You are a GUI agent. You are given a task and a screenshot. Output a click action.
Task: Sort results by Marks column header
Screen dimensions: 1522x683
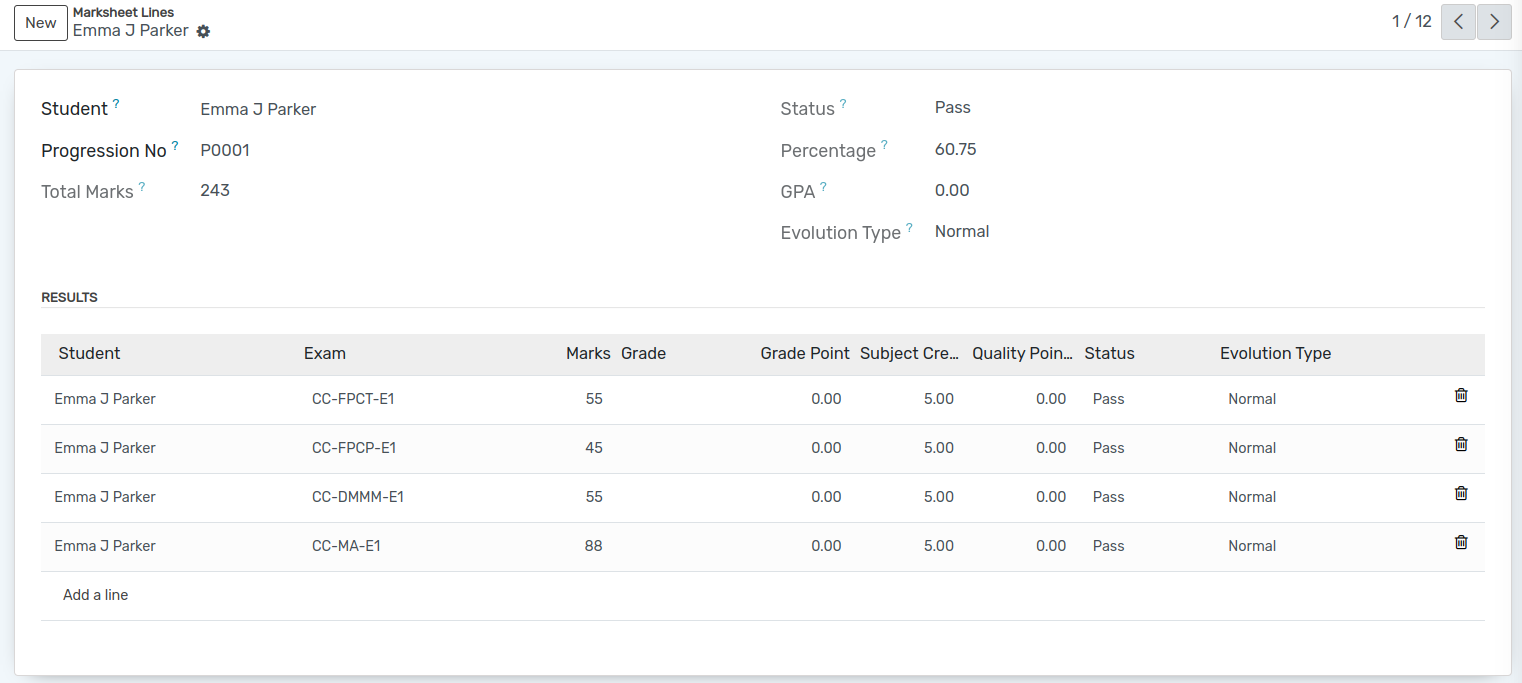pos(588,353)
